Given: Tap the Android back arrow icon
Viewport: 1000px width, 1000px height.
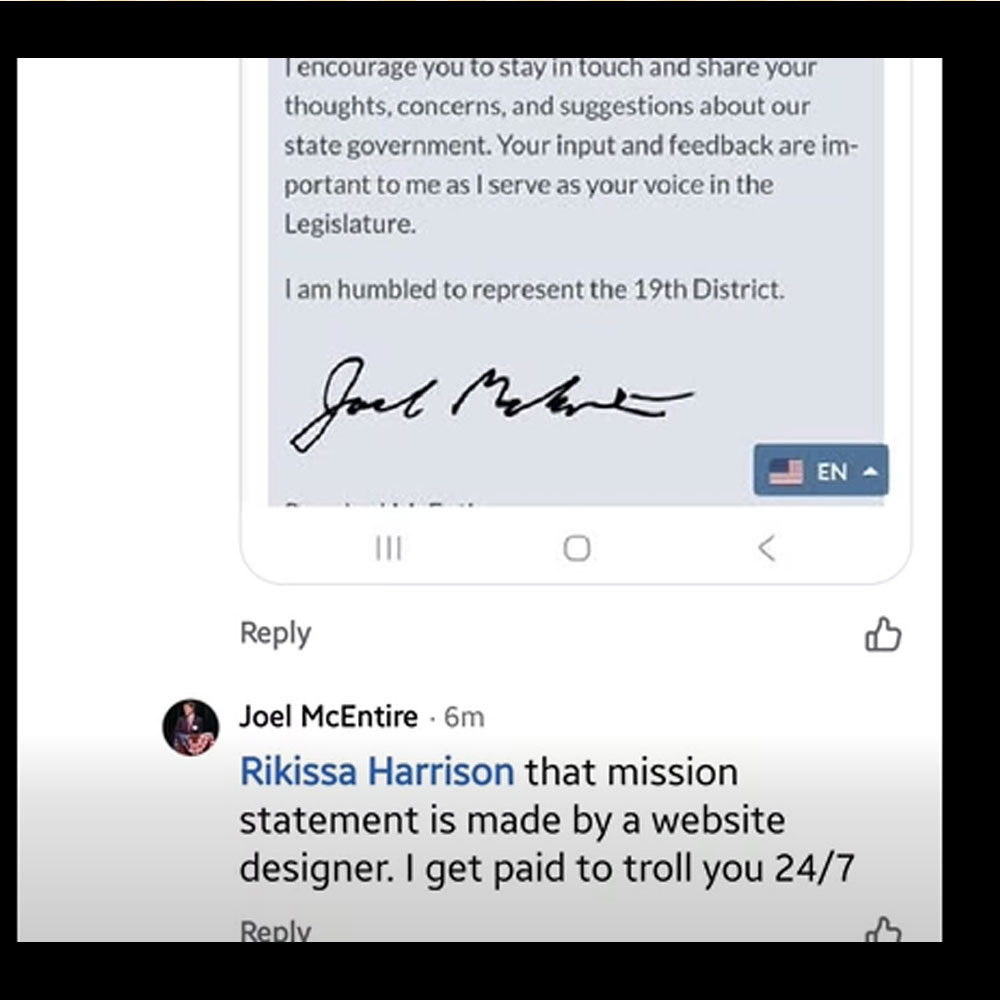Looking at the screenshot, I should click(x=767, y=548).
